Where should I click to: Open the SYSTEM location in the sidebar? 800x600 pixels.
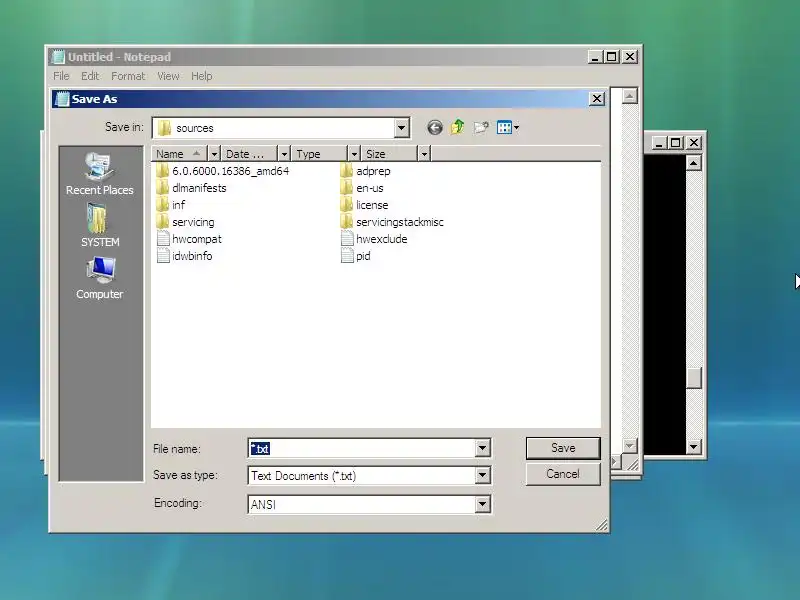point(99,226)
